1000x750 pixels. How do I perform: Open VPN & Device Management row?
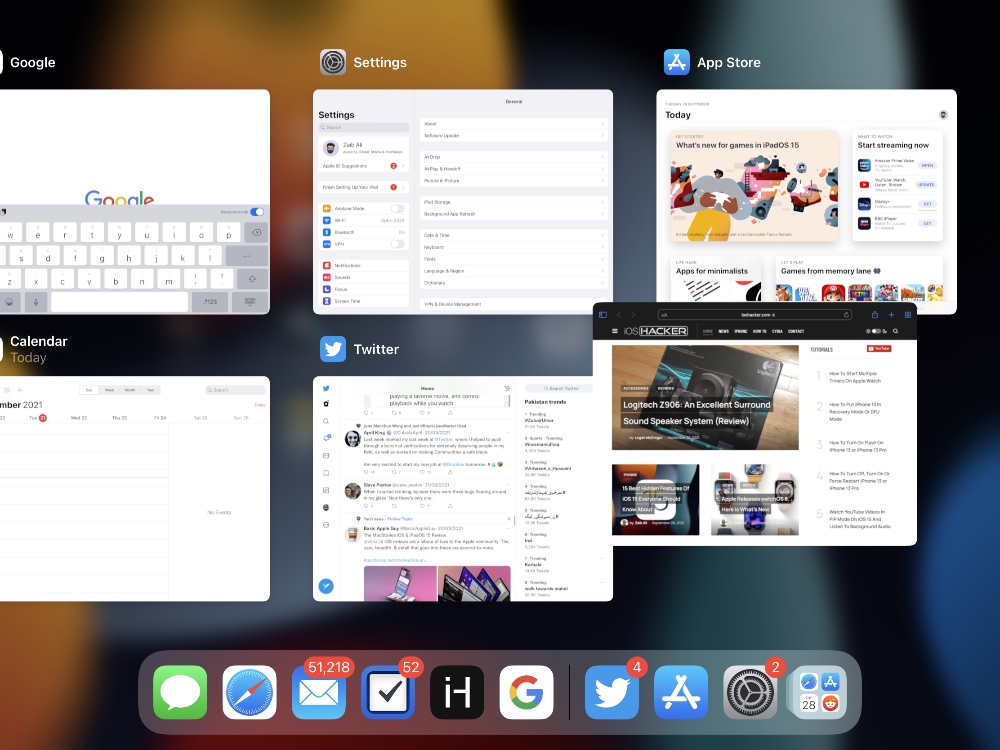513,304
